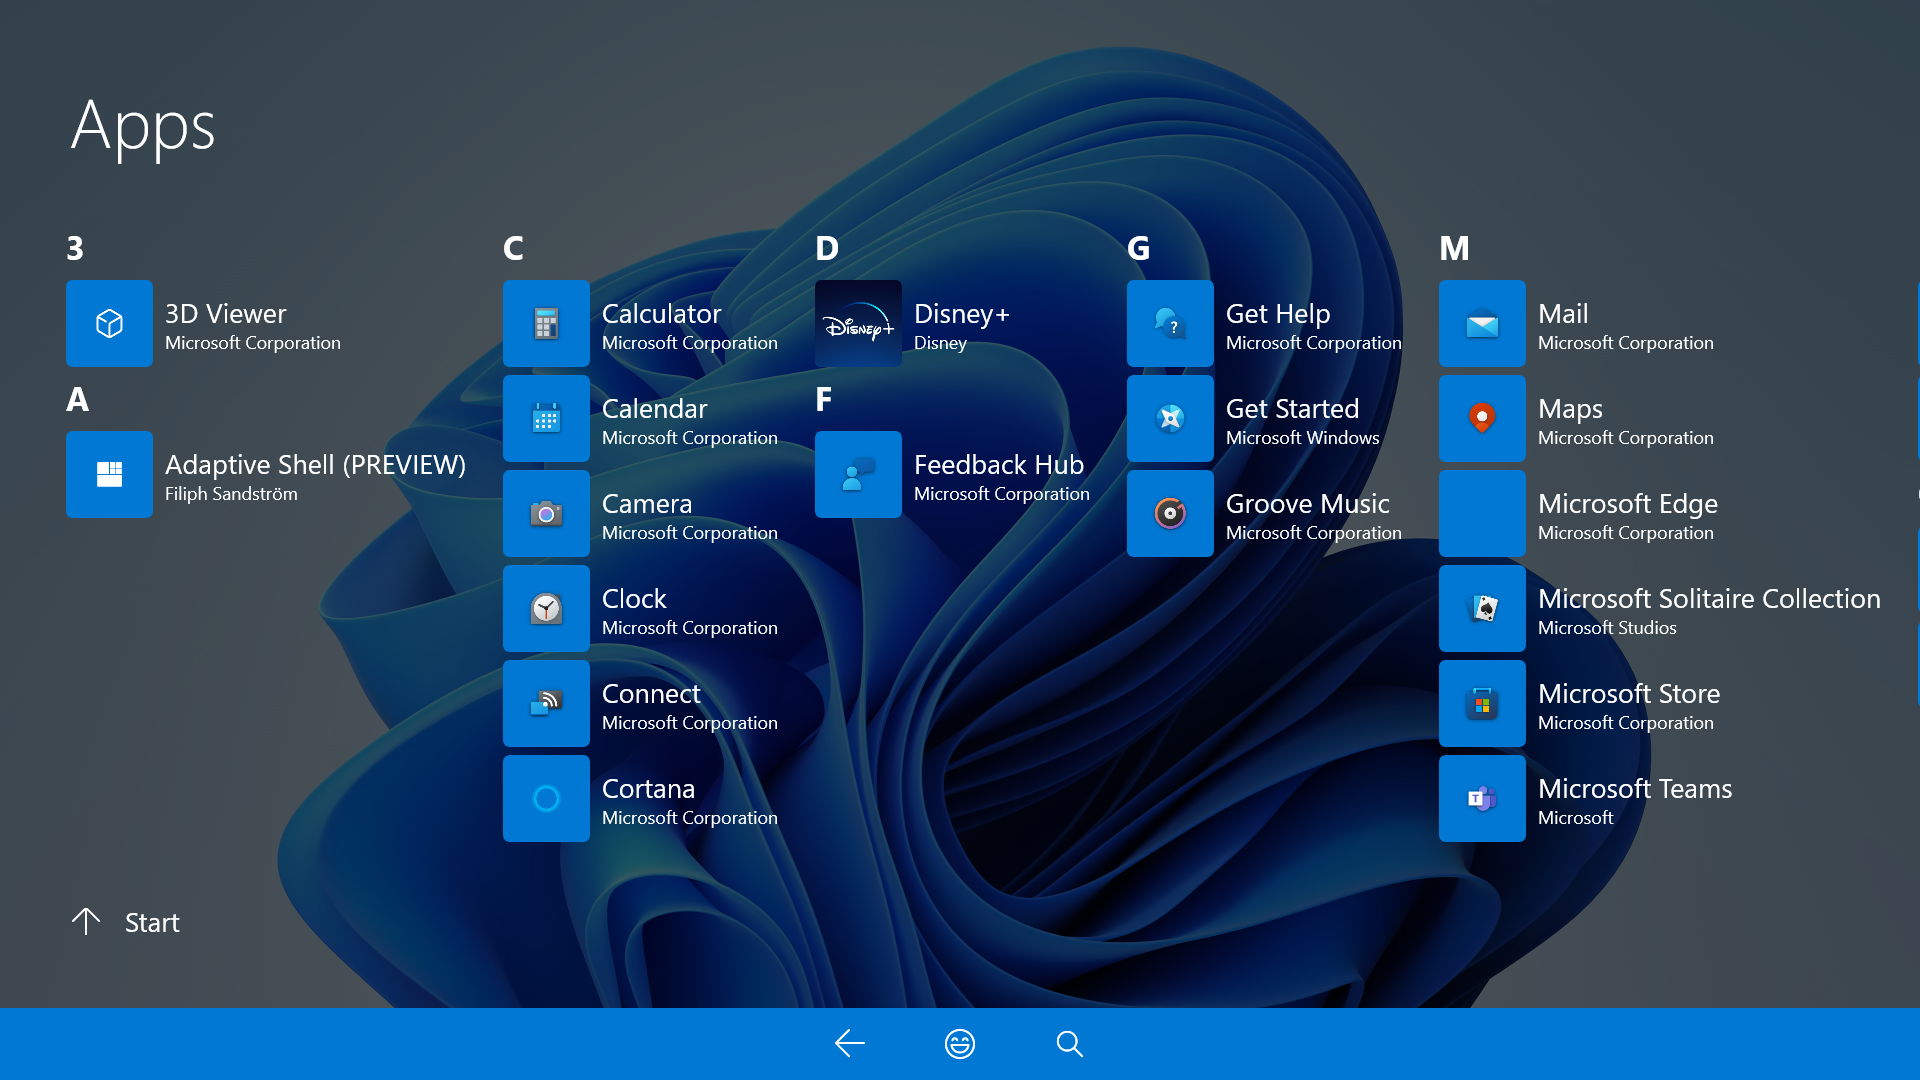Screen dimensions: 1920x1080
Task: Click the Calendar app name
Action: 654,409
